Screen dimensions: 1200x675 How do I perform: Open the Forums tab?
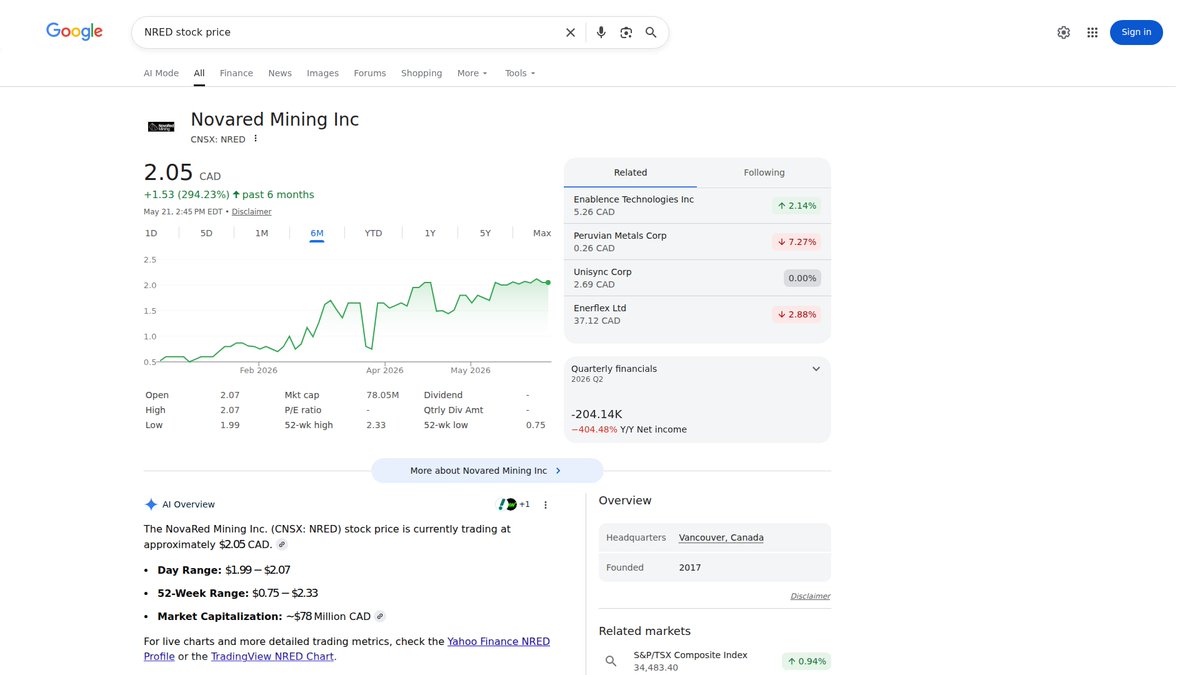[370, 73]
